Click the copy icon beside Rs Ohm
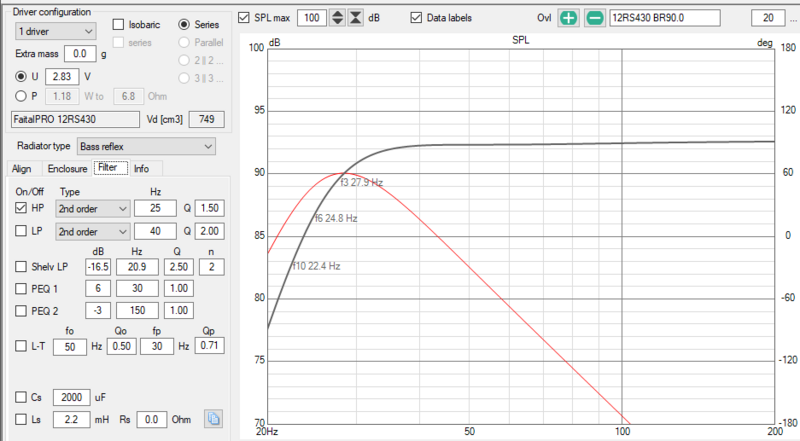Viewport: 800px width, 441px height. (212, 419)
